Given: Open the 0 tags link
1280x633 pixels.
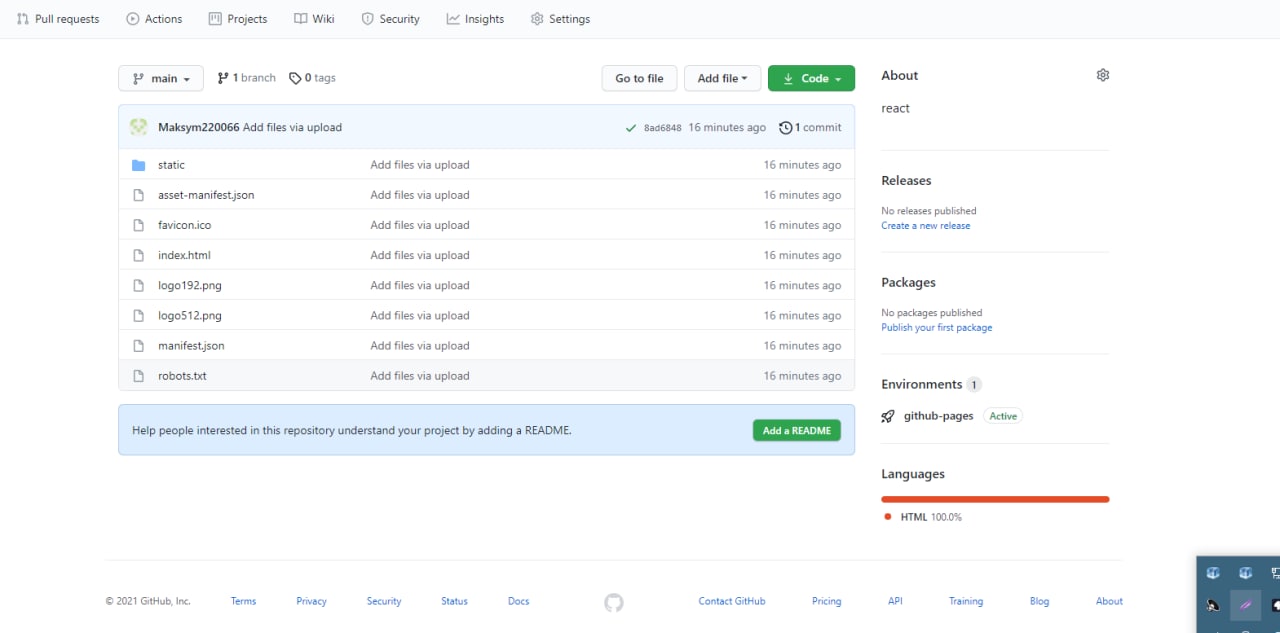Looking at the screenshot, I should 312,78.
